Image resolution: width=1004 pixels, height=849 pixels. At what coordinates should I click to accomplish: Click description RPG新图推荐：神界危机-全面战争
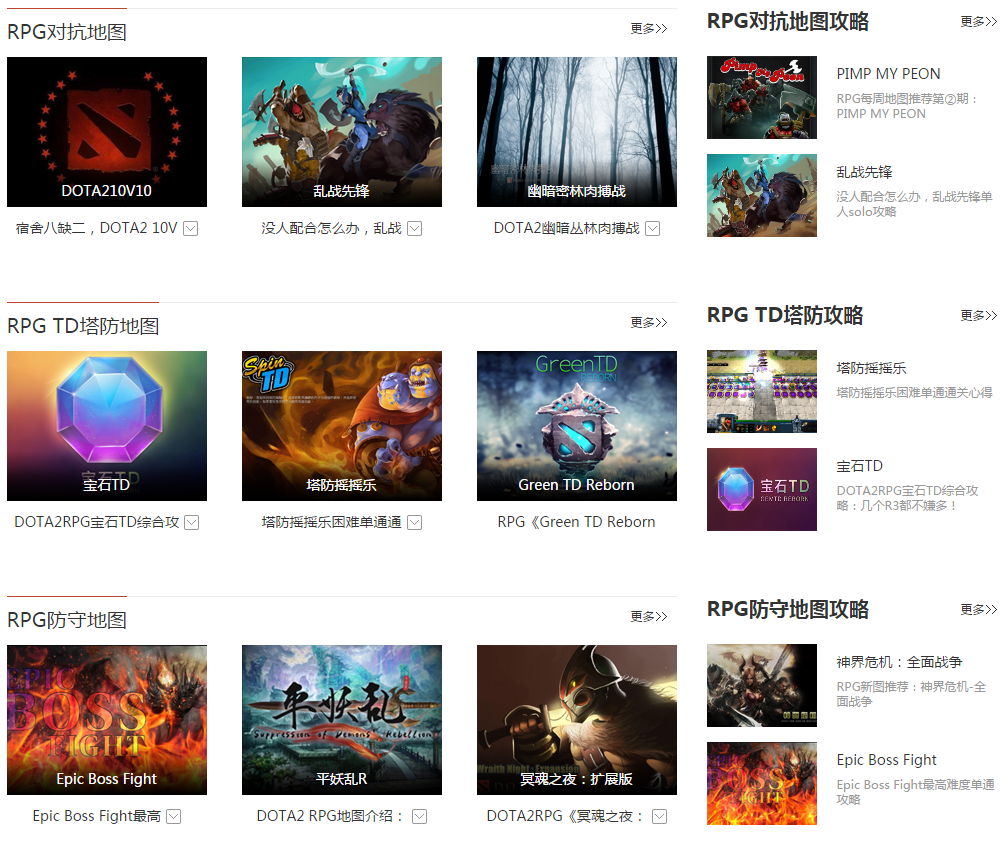(x=911, y=694)
